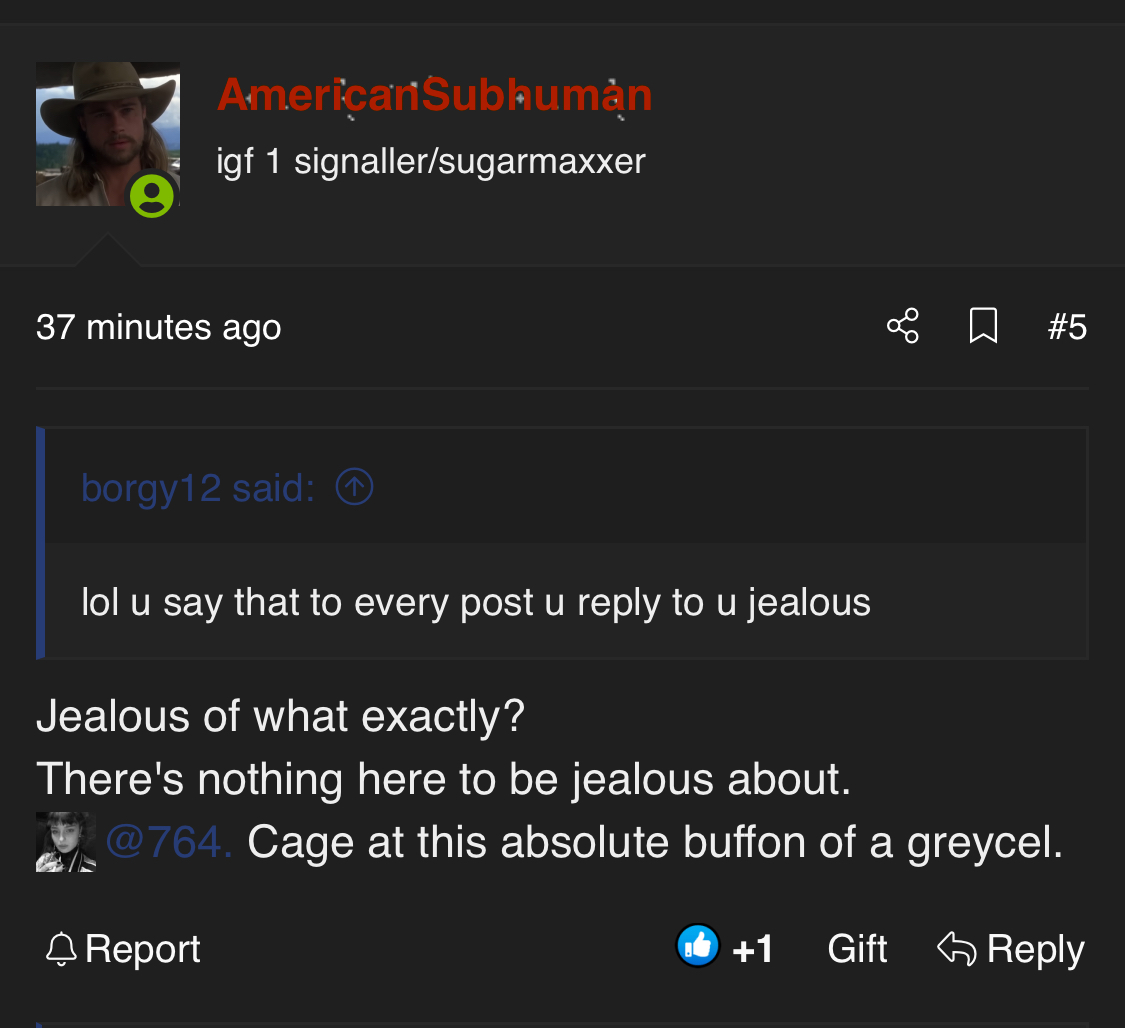Click the "borgy12 said:" quote link
The width and height of the screenshot is (1125, 1028).
tap(198, 488)
